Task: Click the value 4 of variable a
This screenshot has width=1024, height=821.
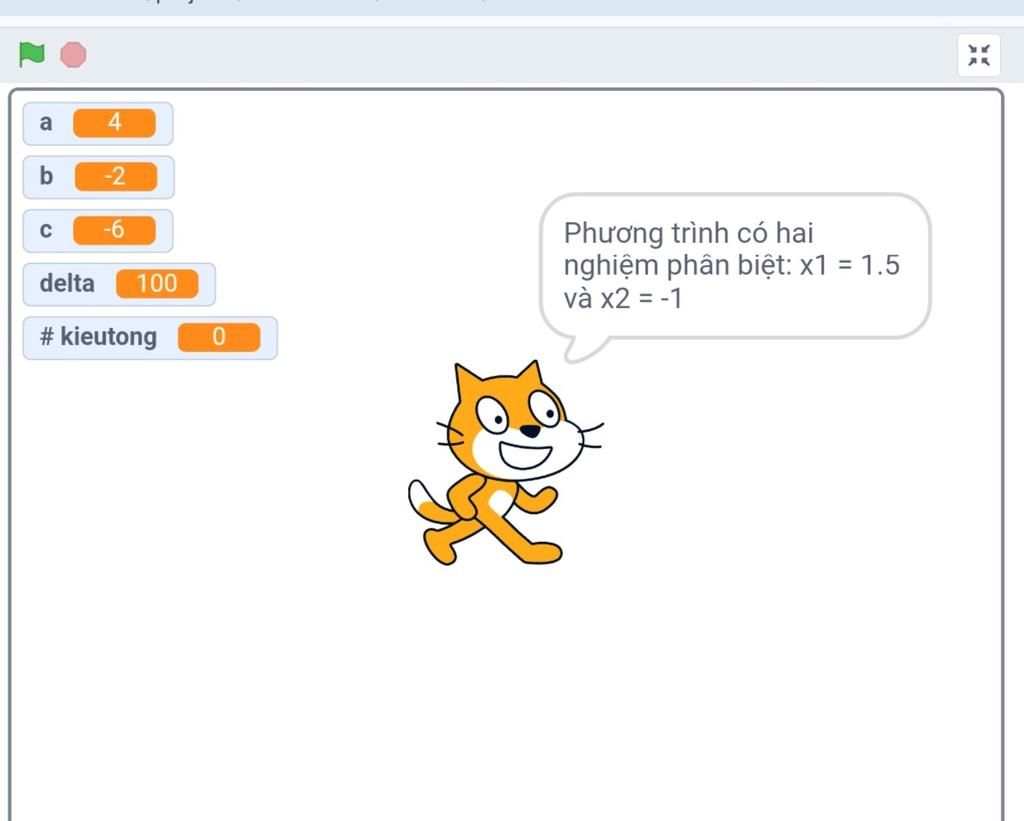Action: pos(114,123)
